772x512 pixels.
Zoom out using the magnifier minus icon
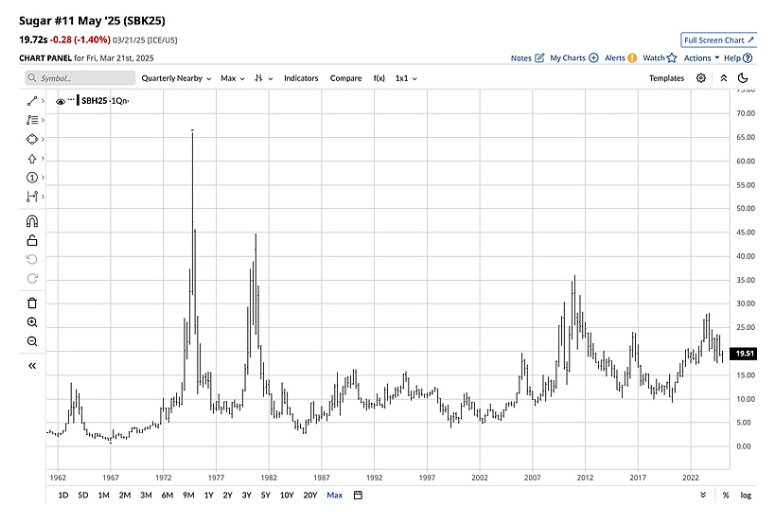(31, 342)
